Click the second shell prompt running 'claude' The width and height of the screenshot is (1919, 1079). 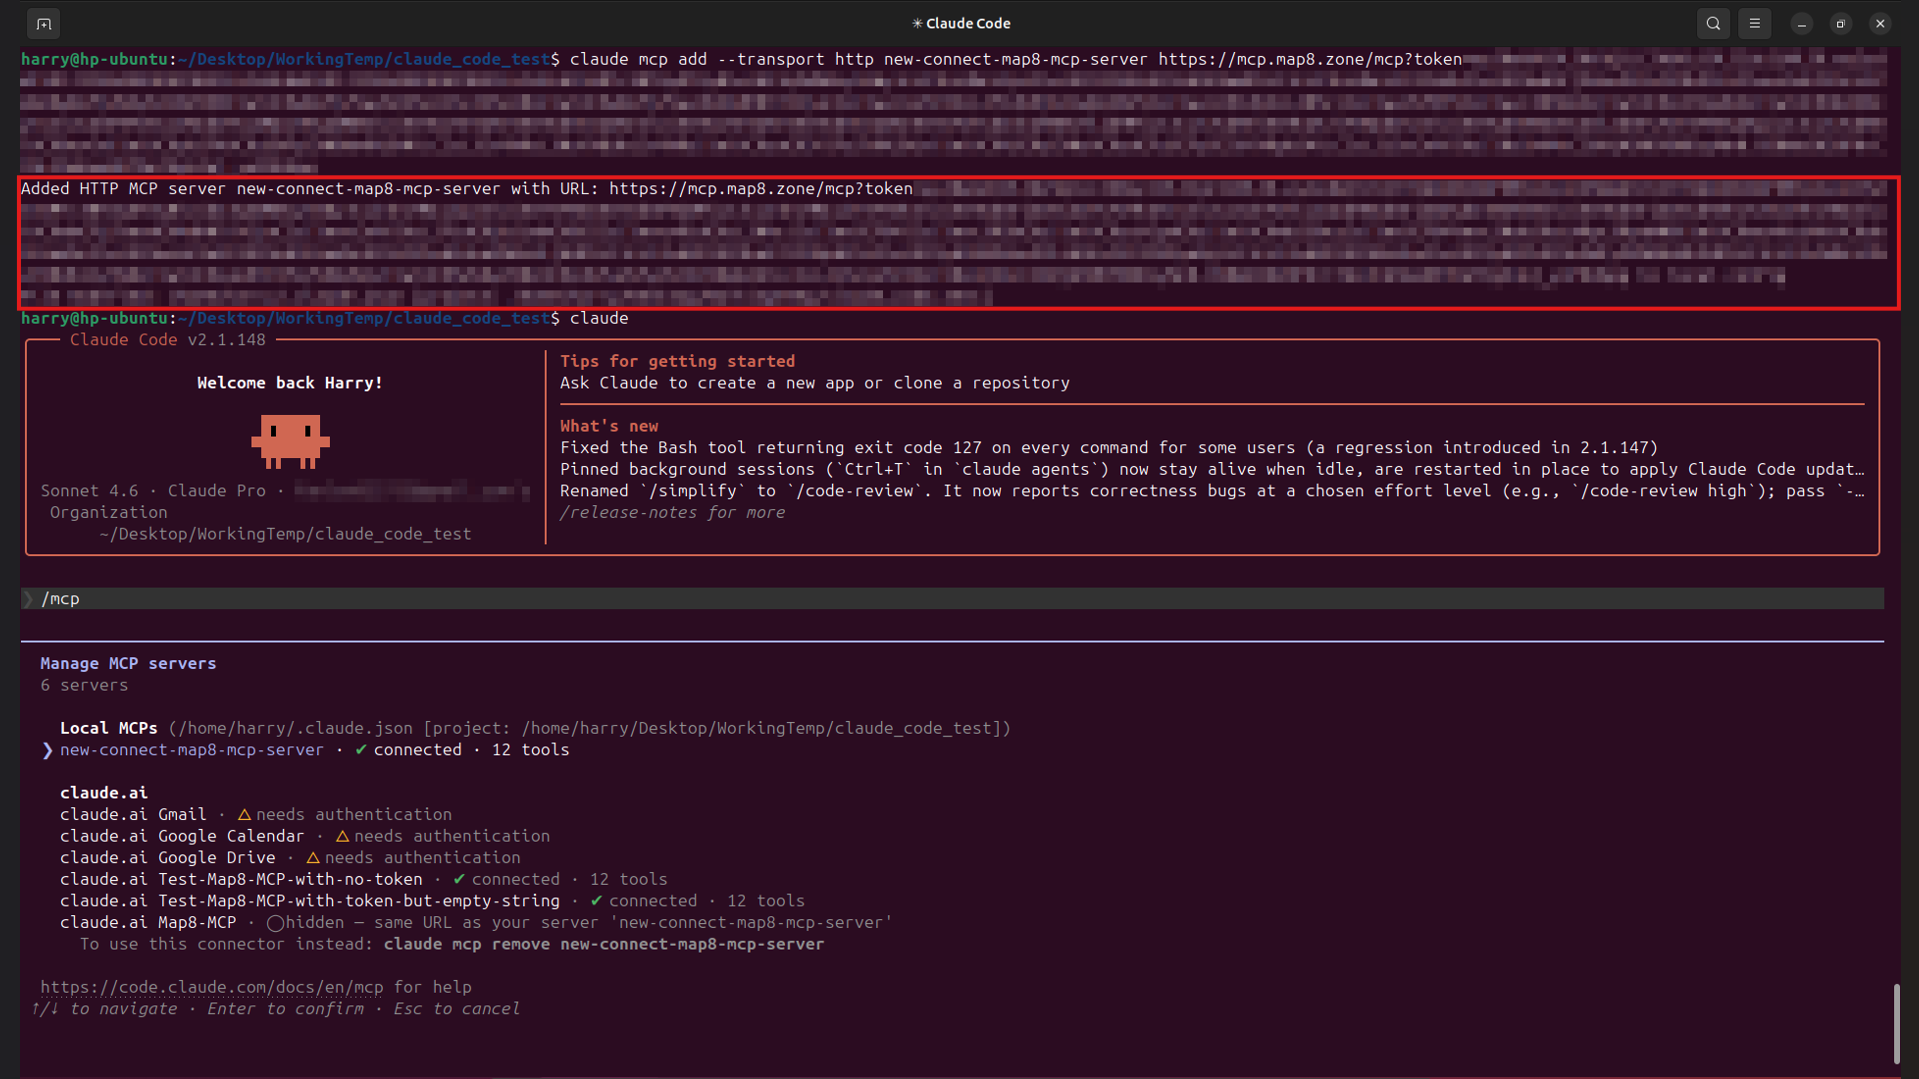pyautogui.click(x=325, y=318)
